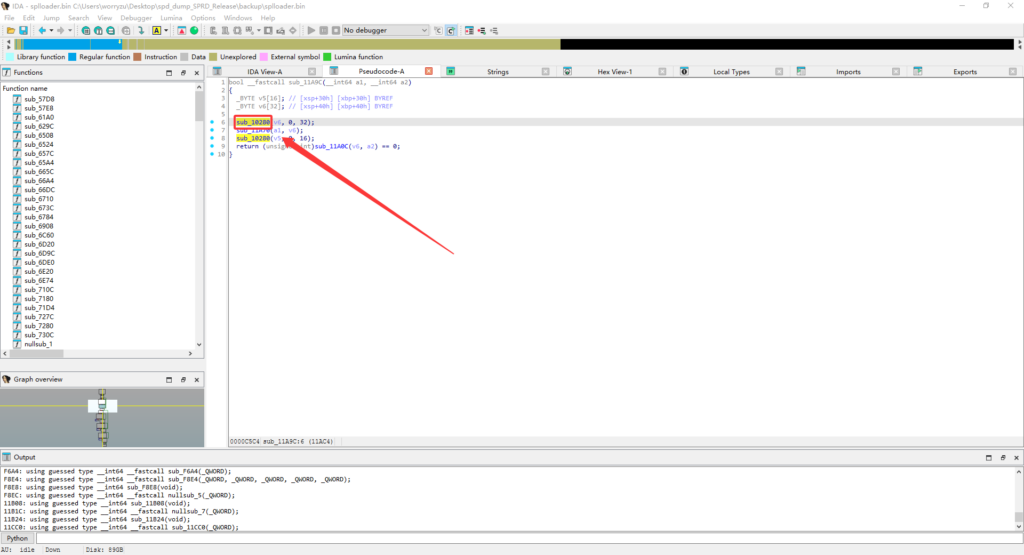Jump back with the blue left arrow
Screen dimensions: 1024x555
point(42,31)
